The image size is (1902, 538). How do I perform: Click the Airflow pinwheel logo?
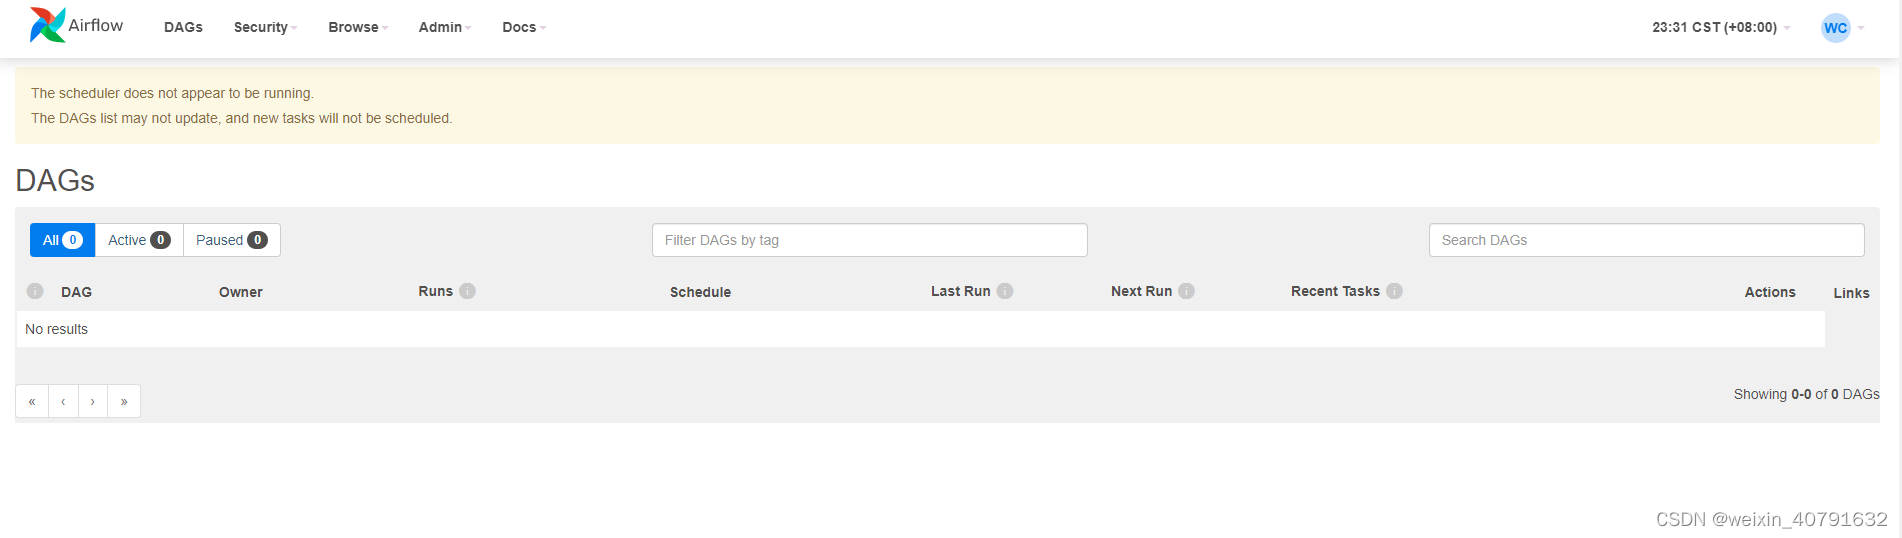pos(47,25)
